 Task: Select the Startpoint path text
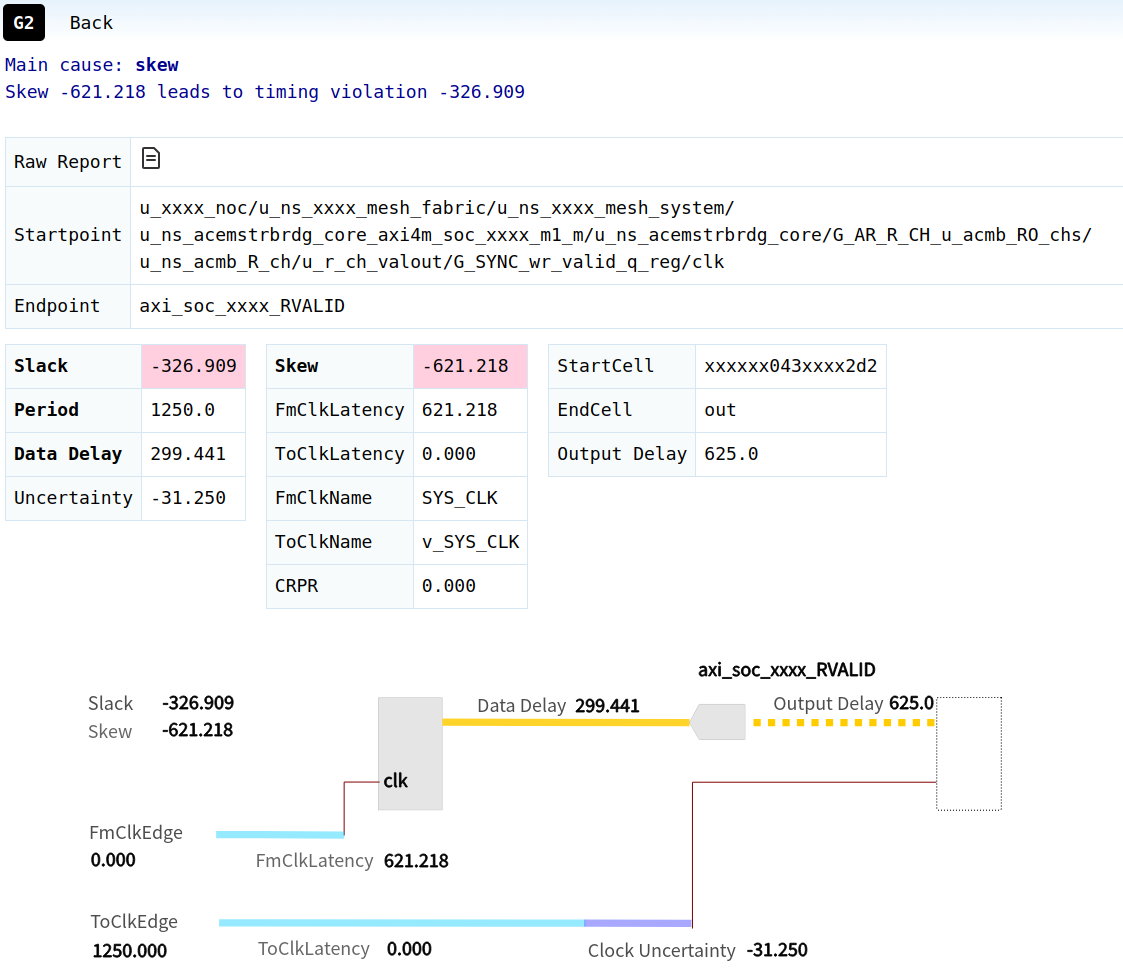[615, 235]
